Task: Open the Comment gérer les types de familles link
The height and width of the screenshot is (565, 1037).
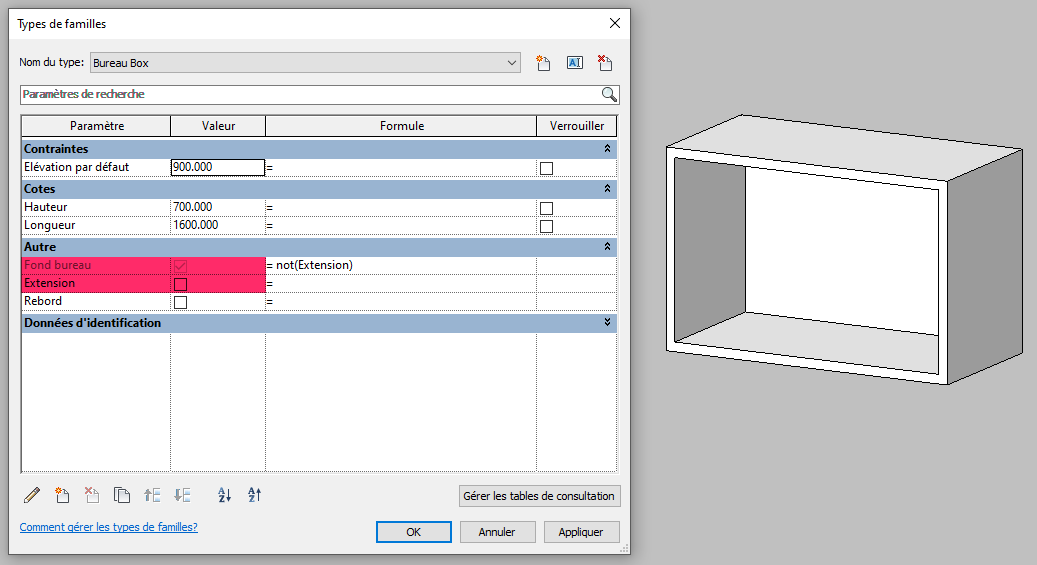Action: [108, 527]
